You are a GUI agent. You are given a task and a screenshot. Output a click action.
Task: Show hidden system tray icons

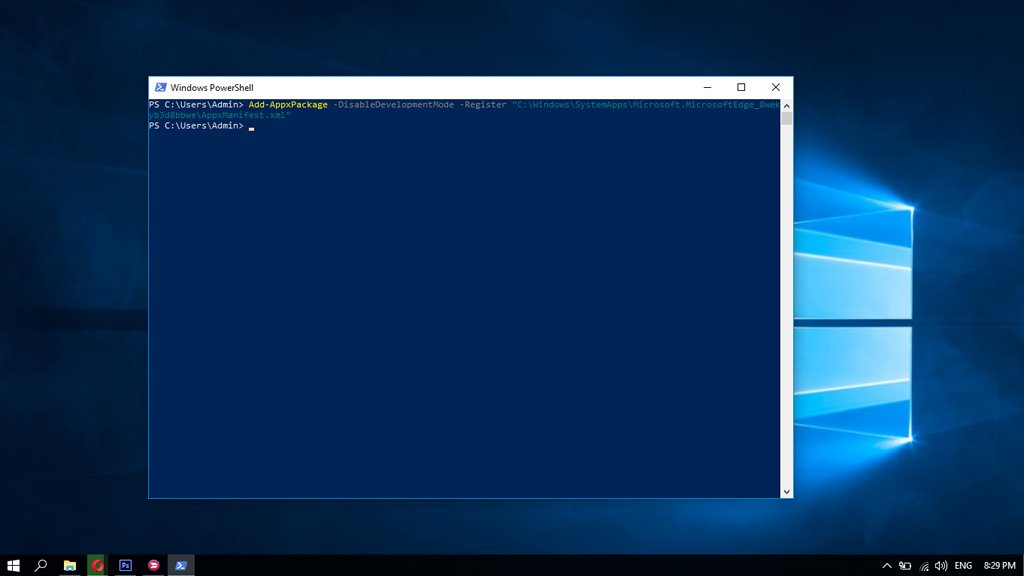point(886,566)
